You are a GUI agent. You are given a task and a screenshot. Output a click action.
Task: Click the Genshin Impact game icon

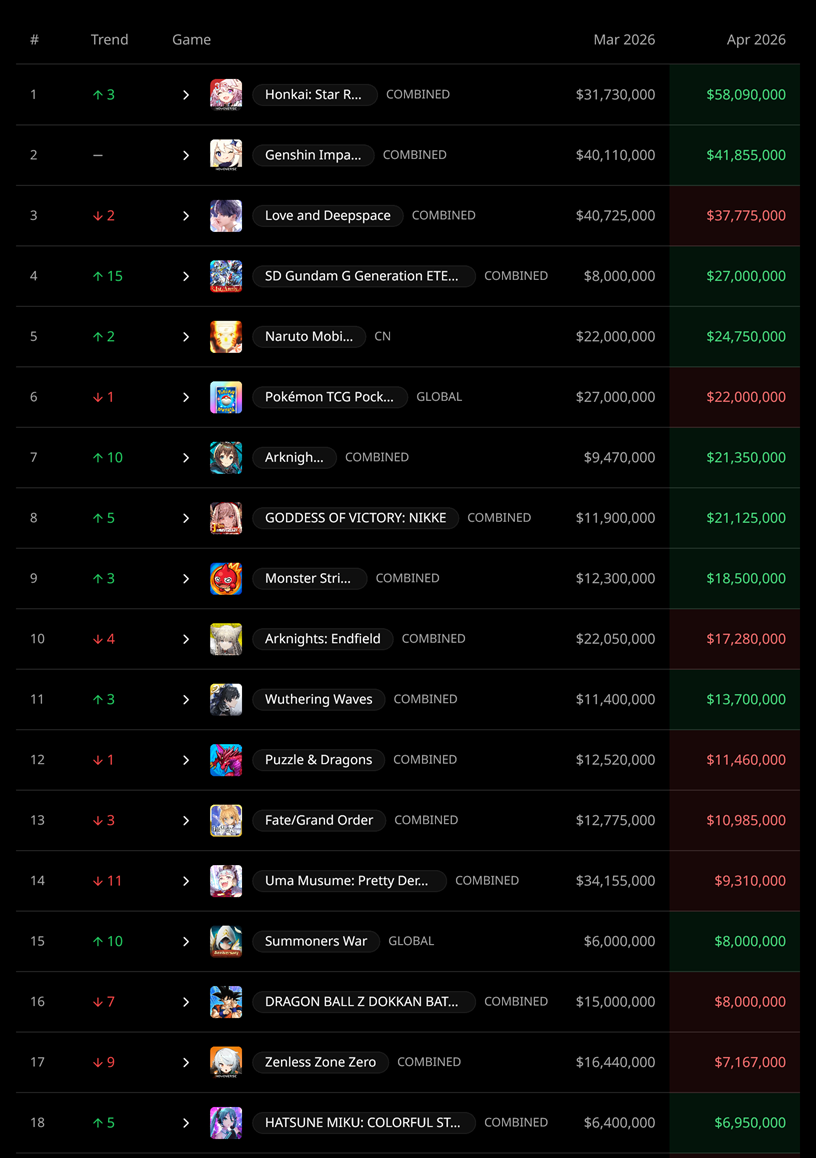[x=226, y=155]
